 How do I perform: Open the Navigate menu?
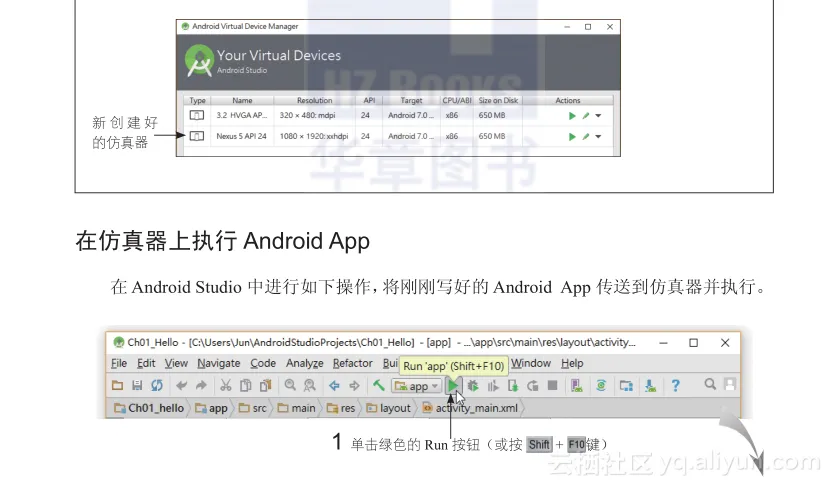[x=218, y=363]
